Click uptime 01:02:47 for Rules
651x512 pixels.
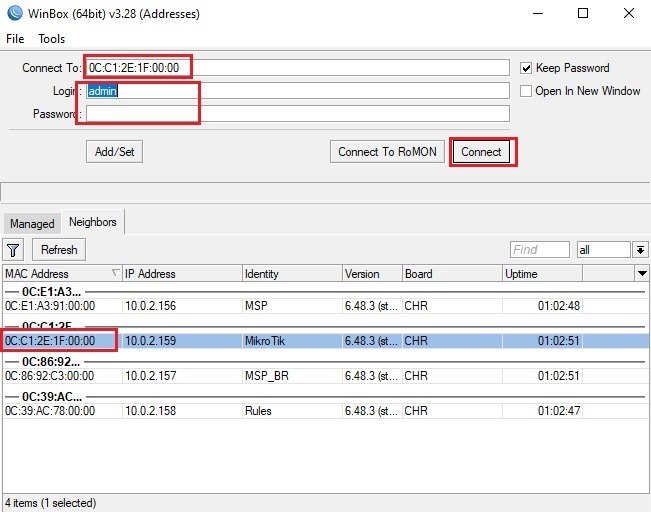(559, 411)
